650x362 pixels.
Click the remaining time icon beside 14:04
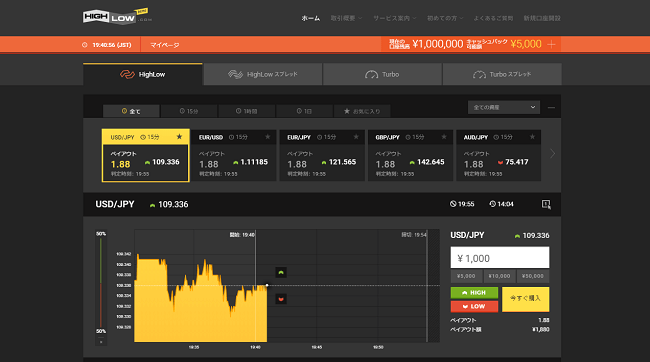[x=492, y=204]
